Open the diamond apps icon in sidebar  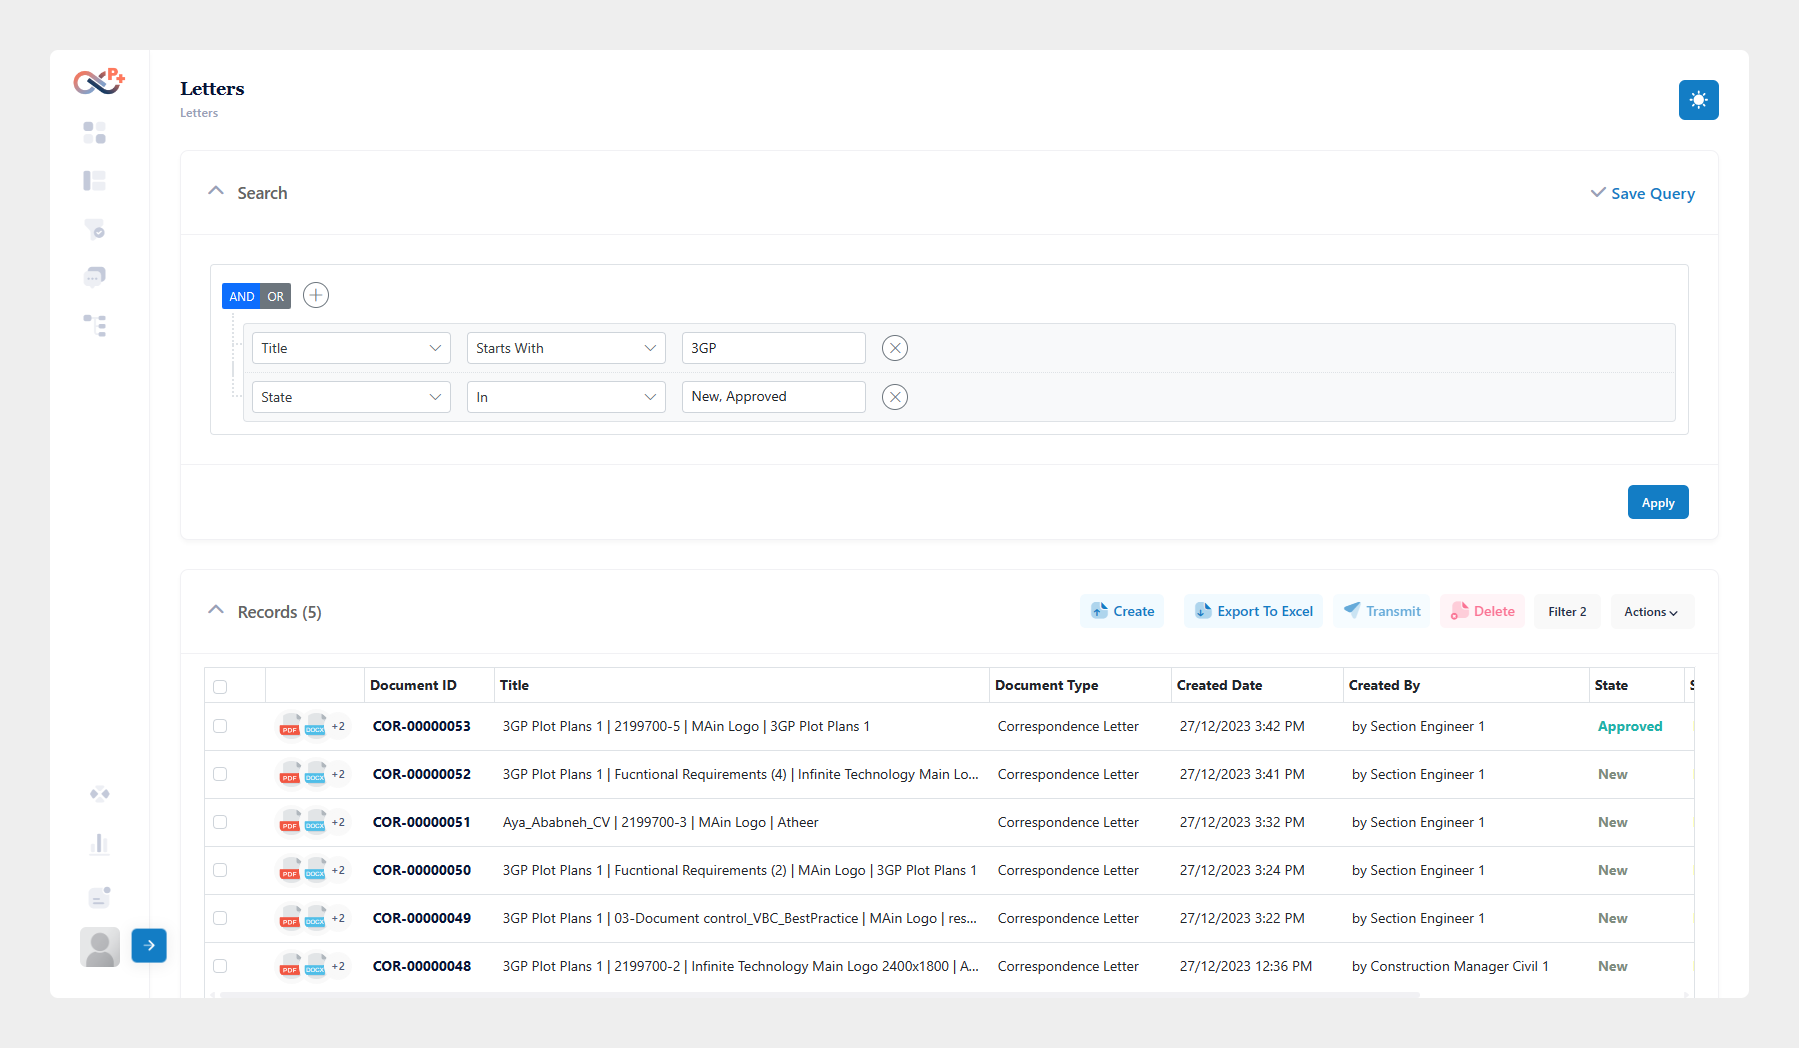pos(99,795)
